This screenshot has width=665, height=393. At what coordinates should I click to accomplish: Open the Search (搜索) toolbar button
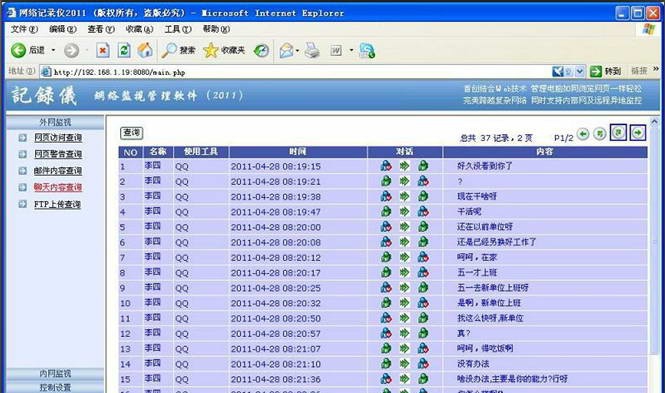[179, 50]
